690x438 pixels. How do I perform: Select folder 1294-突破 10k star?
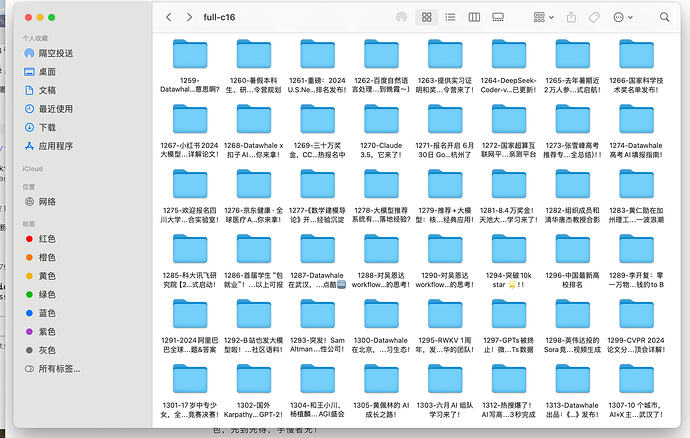pyautogui.click(x=509, y=249)
